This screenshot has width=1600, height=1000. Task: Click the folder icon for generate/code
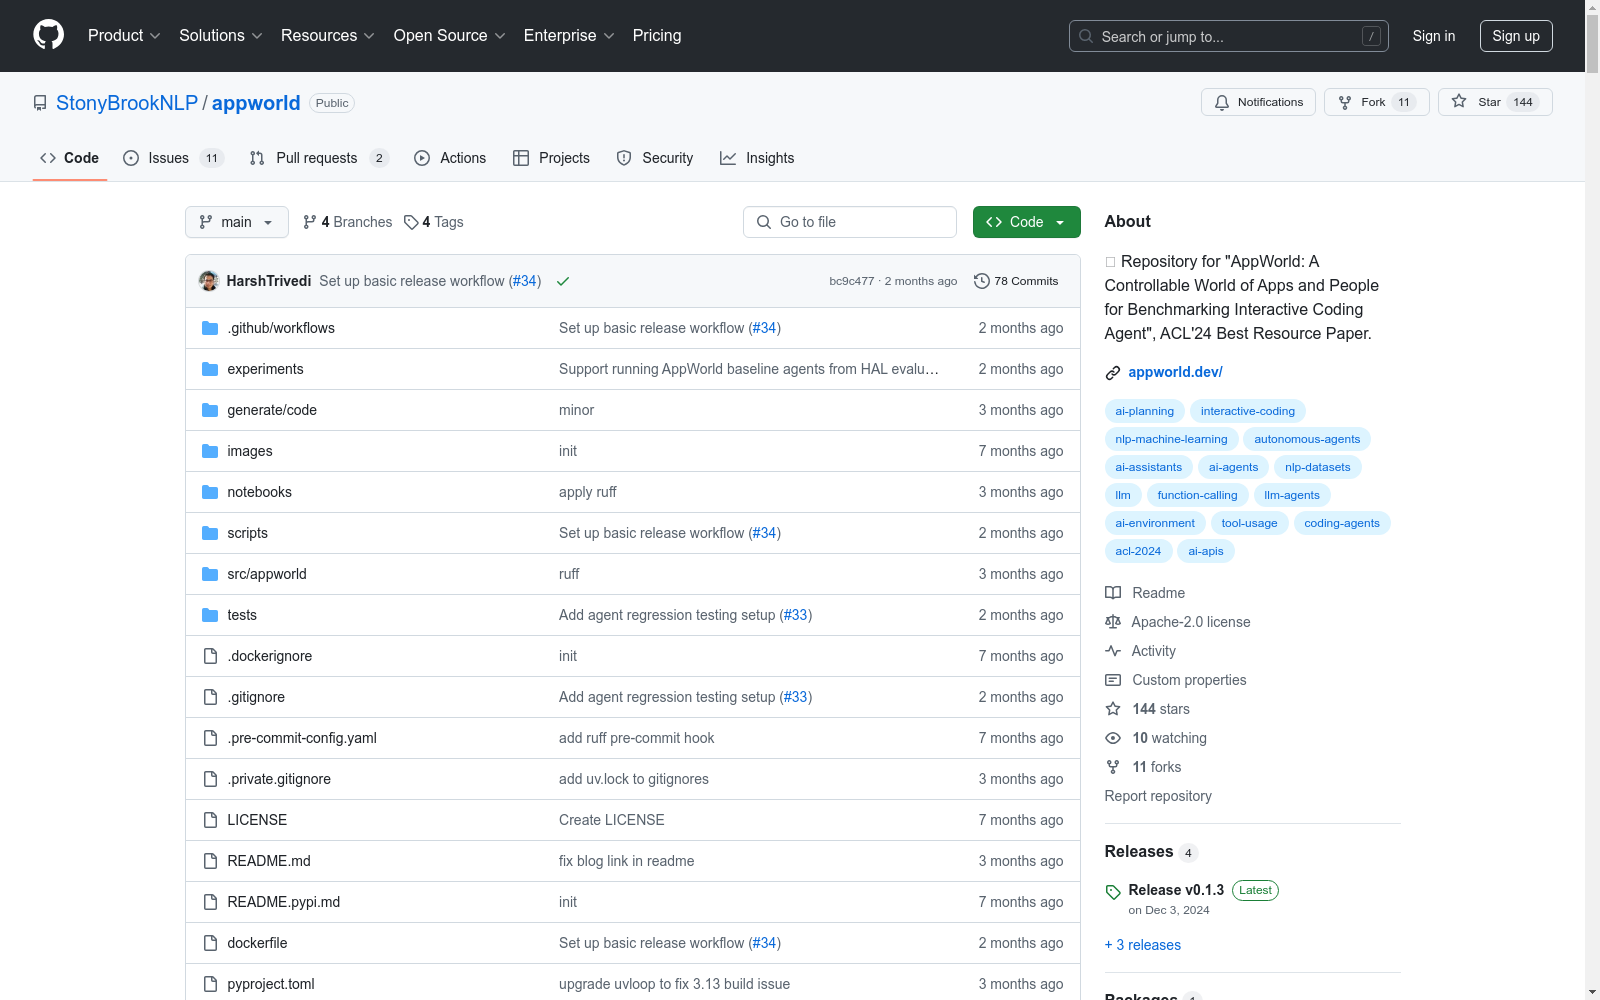[210, 410]
